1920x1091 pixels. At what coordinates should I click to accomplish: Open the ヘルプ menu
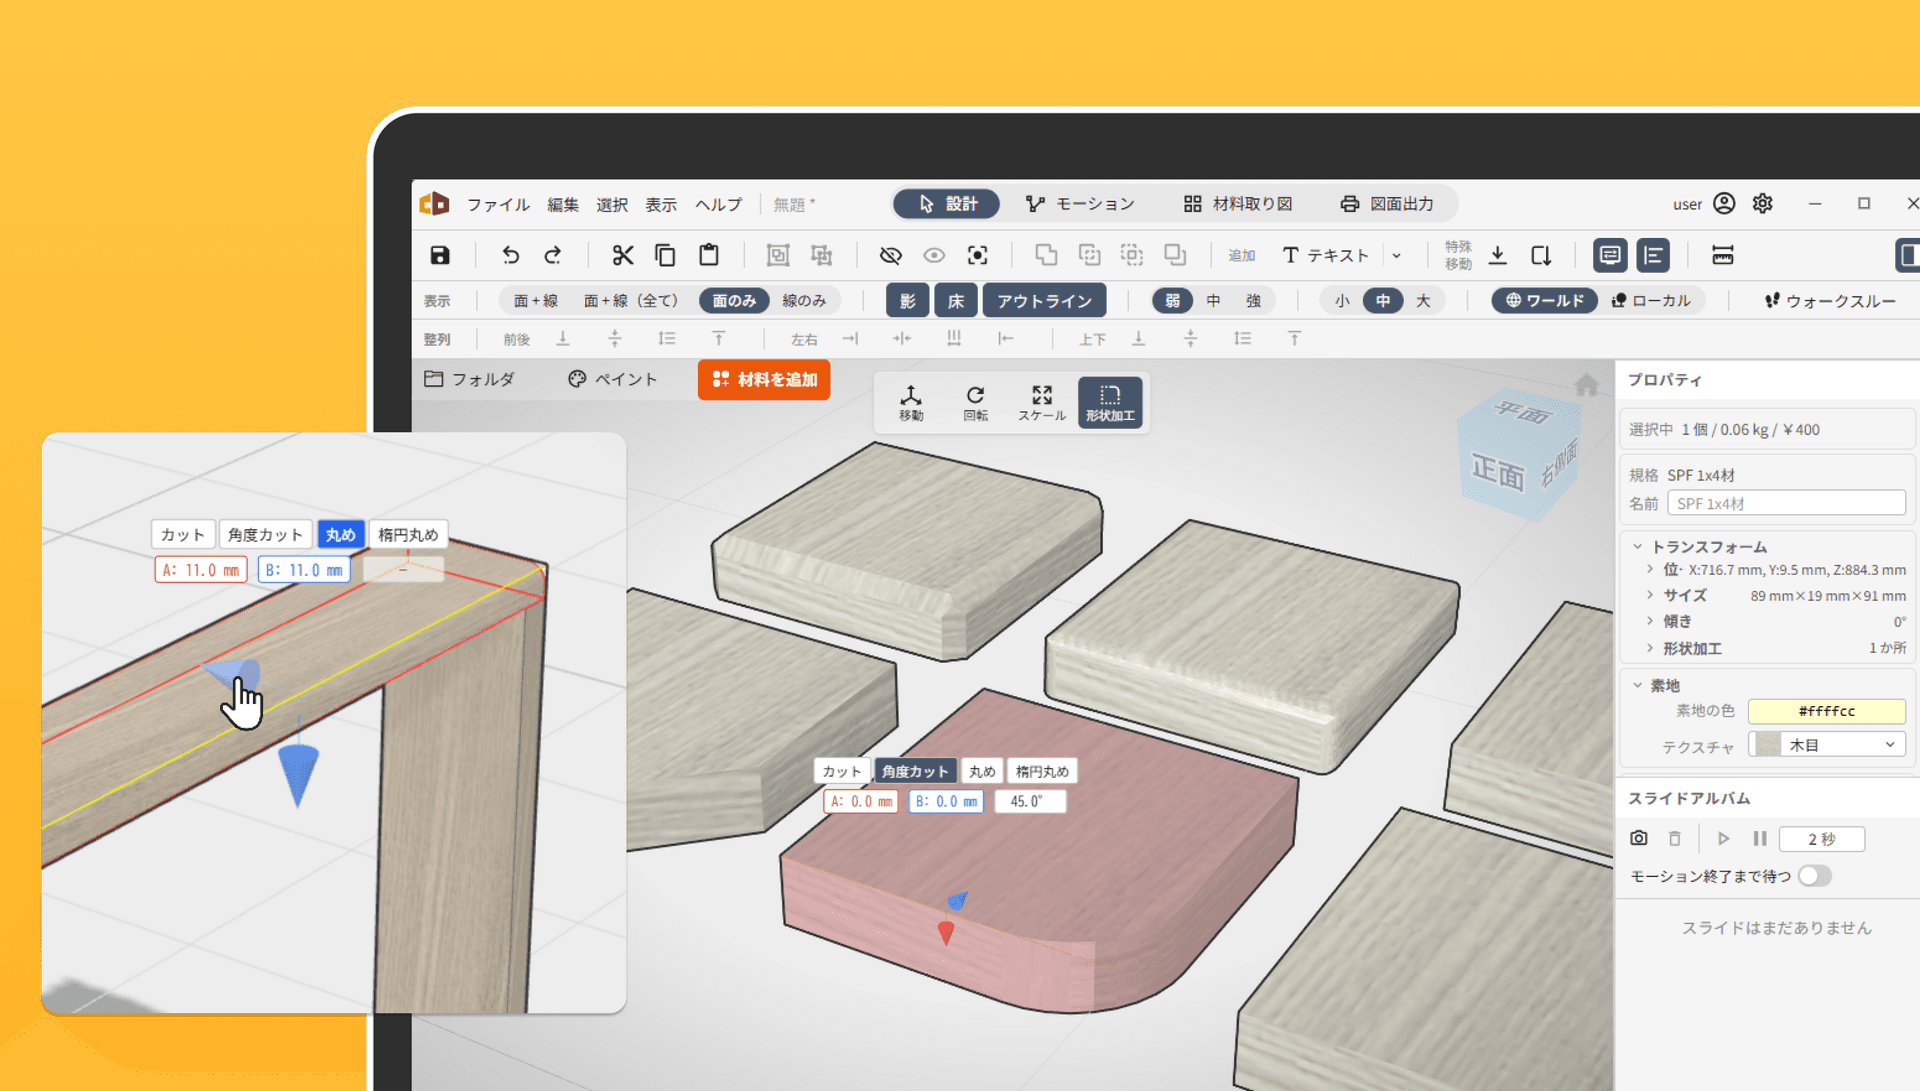[x=719, y=204]
